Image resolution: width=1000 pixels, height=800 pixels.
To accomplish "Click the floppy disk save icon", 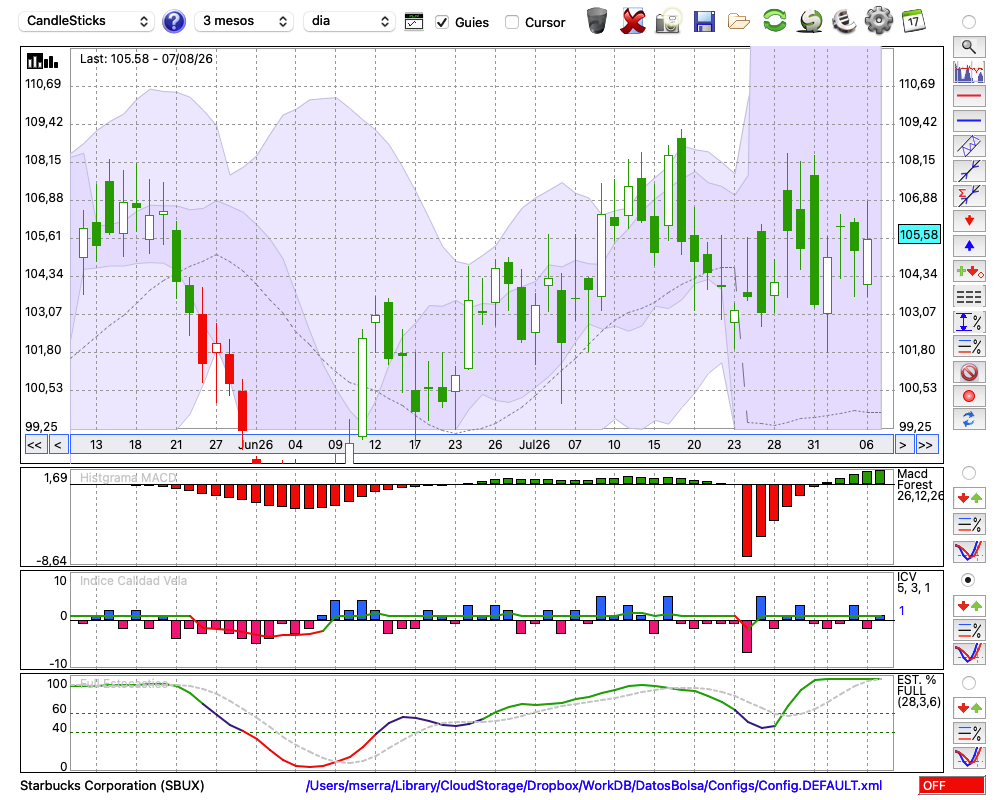I will (x=704, y=21).
